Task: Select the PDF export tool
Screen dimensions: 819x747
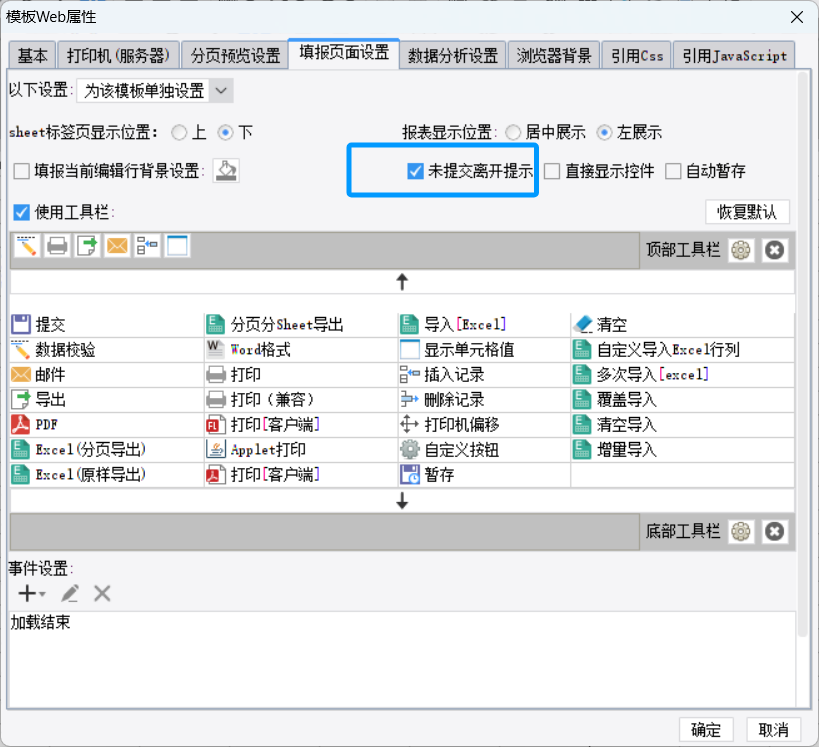Action: tap(107, 425)
